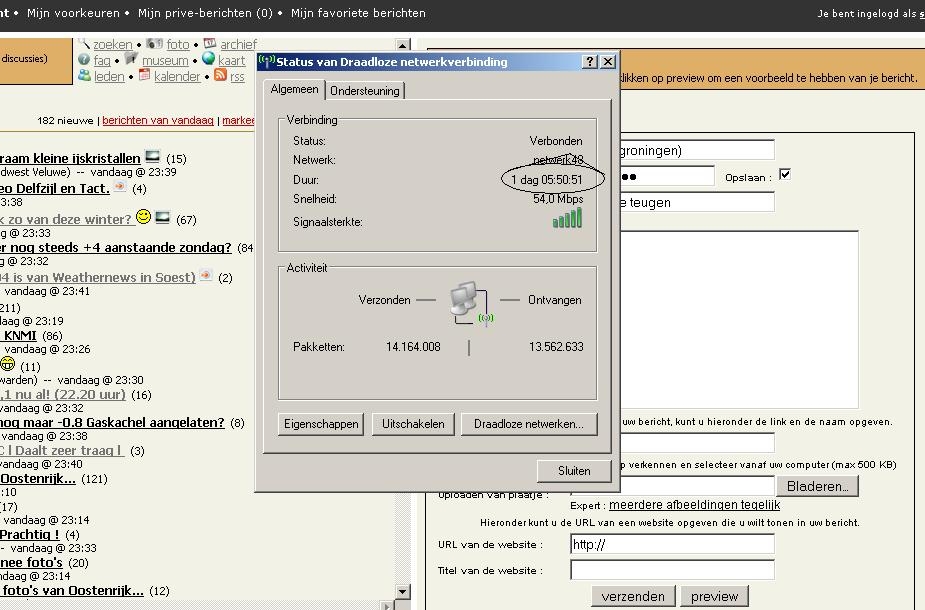Open the archief icon
This screenshot has height=610, width=925.
[x=210, y=44]
